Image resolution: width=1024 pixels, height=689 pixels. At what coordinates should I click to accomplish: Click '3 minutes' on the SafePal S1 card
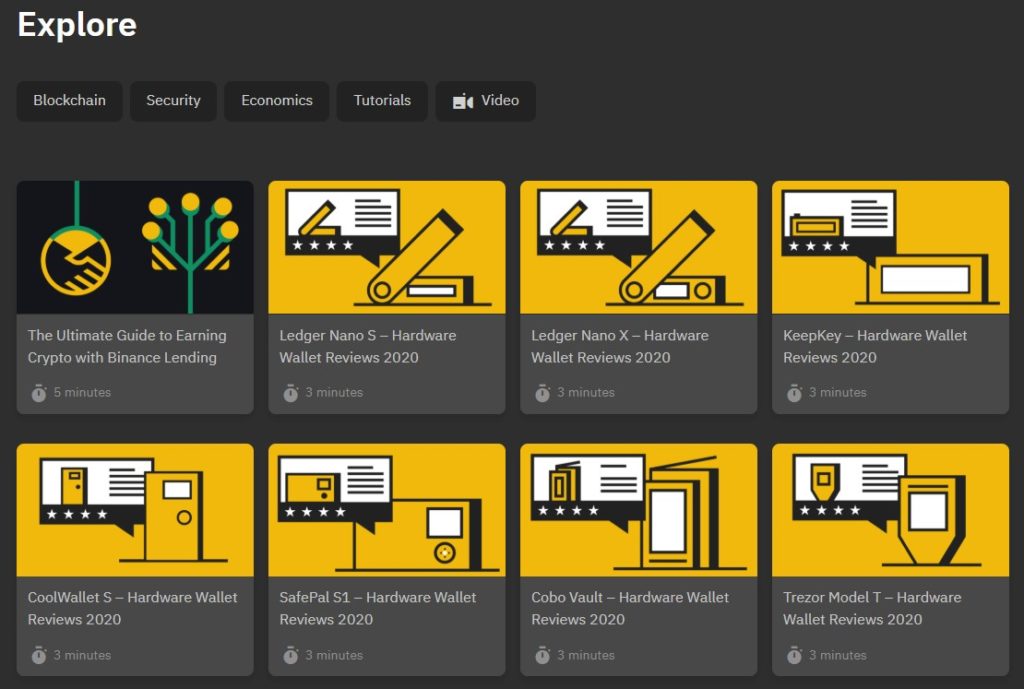coord(334,655)
